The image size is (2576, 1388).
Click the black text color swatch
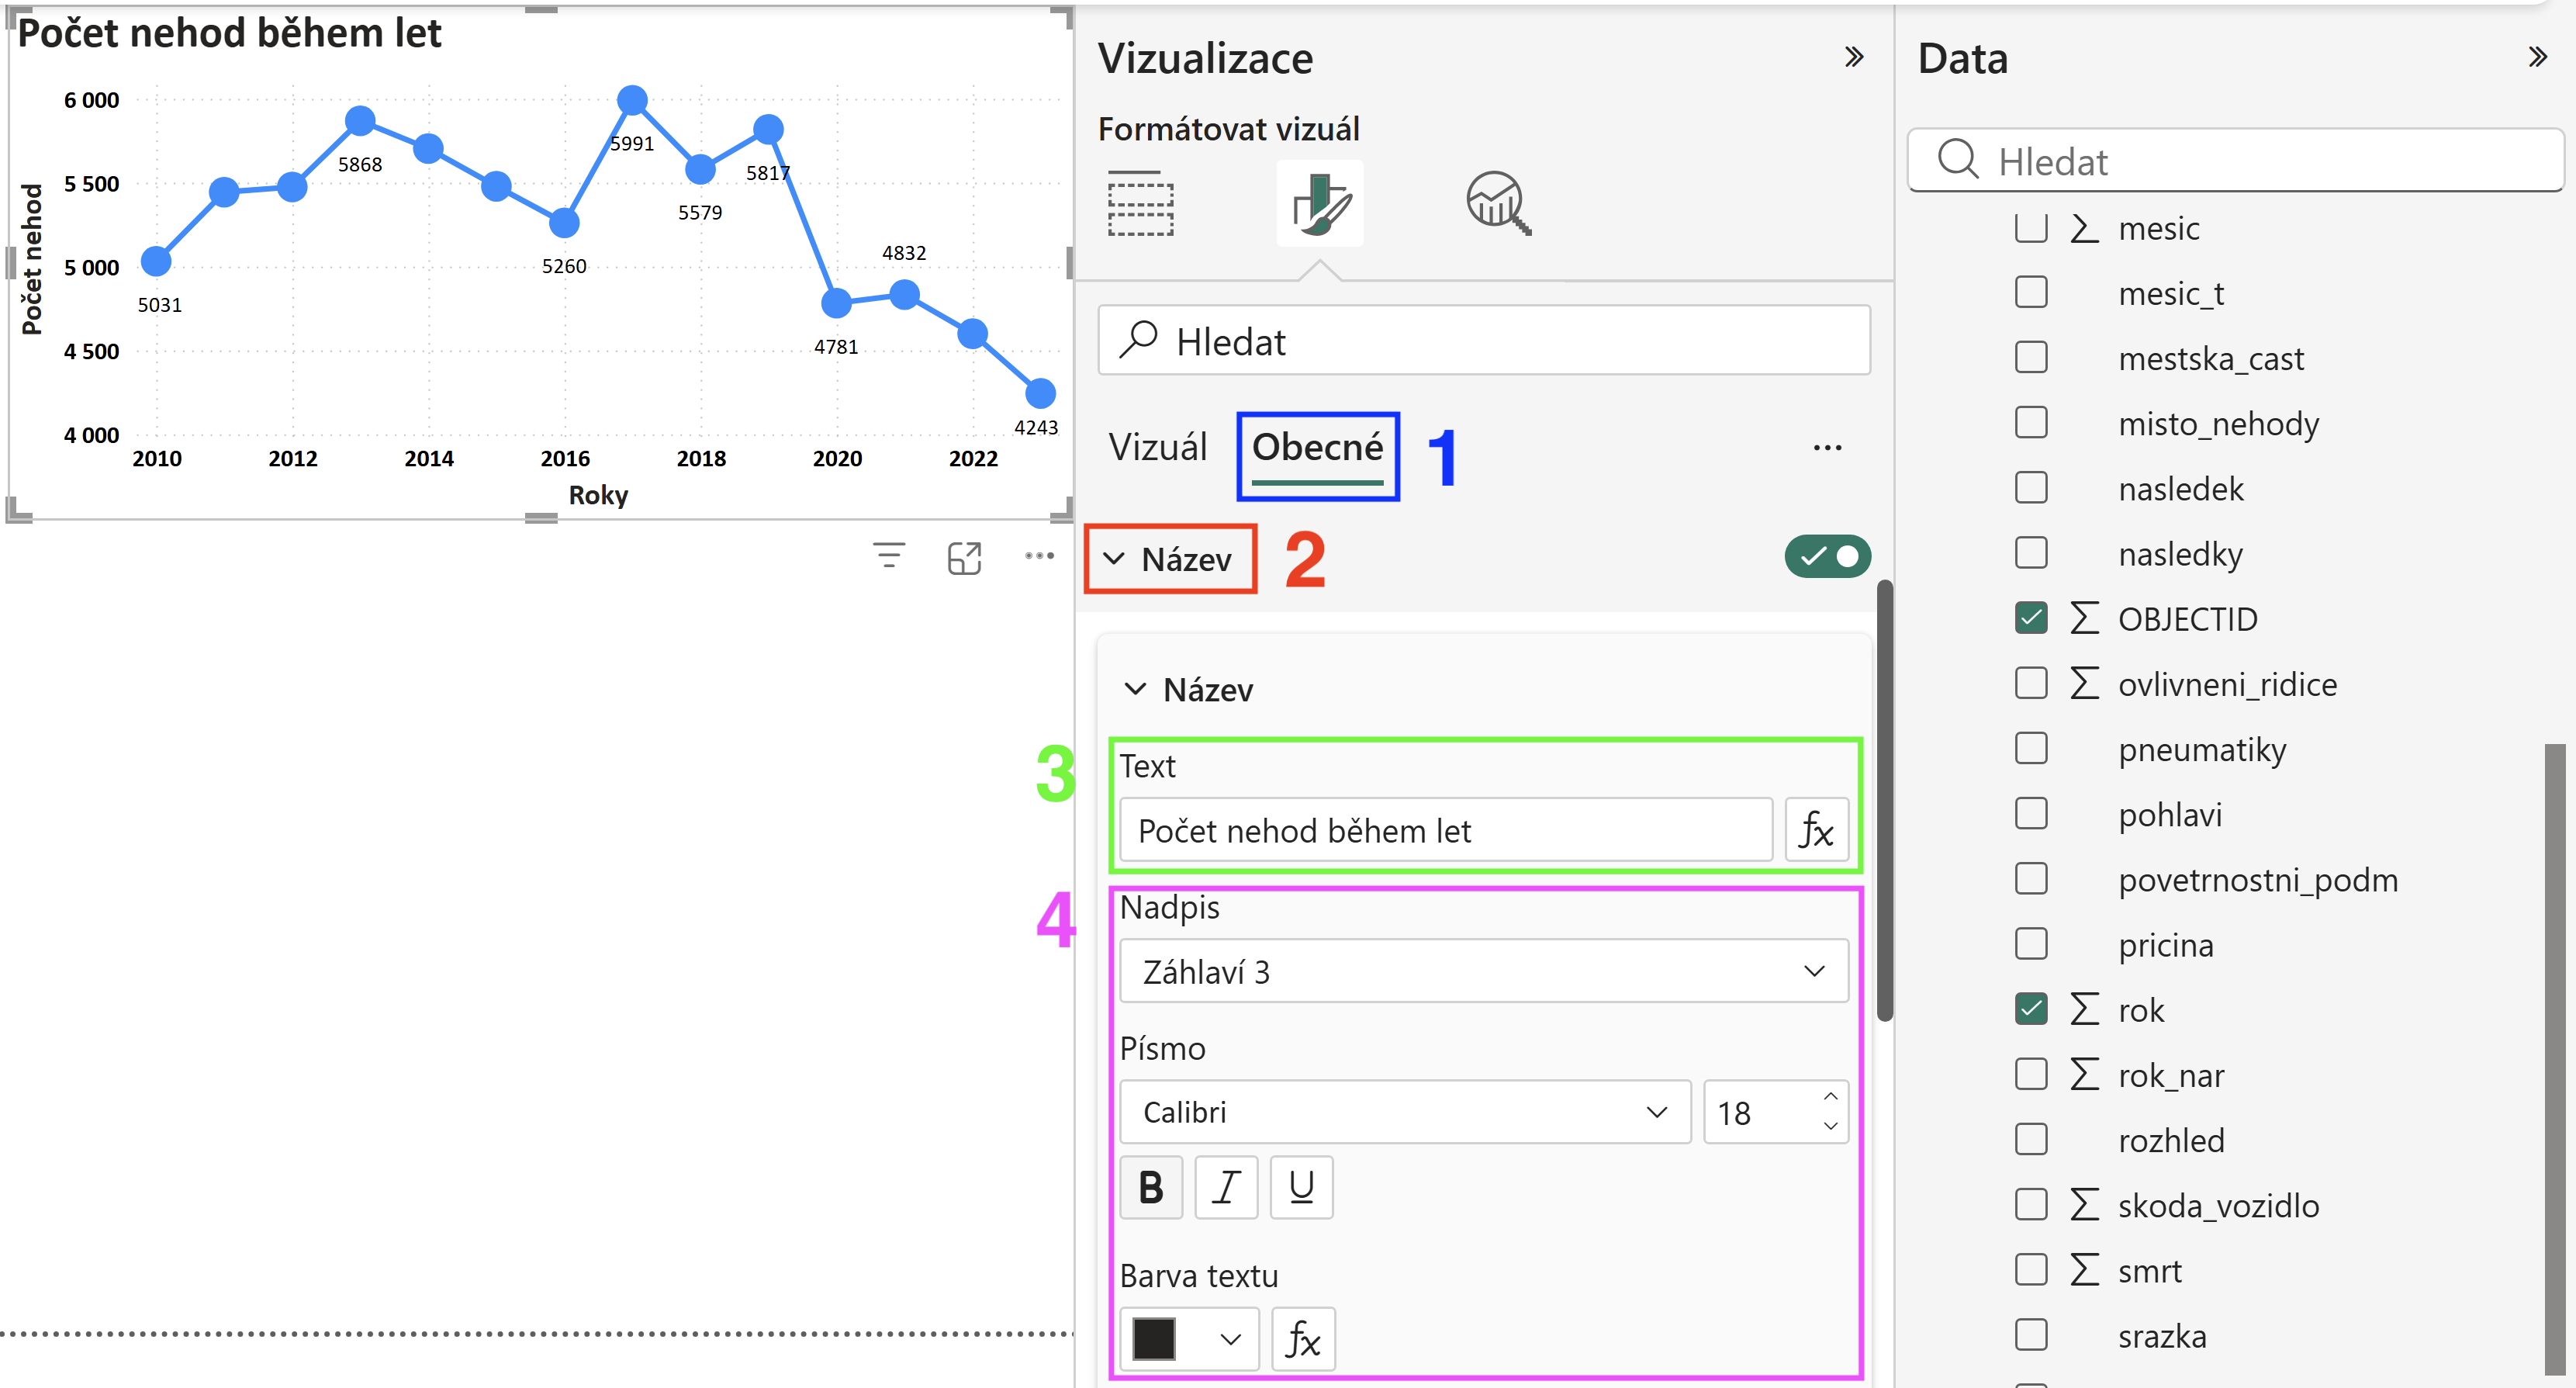tap(1153, 1339)
